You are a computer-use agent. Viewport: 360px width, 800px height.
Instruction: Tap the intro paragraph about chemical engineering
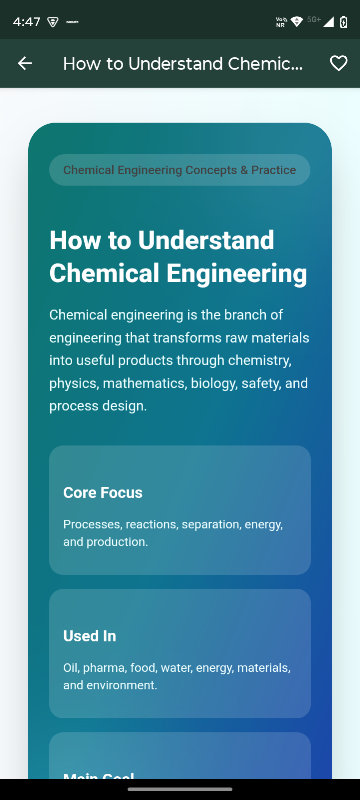point(179,360)
